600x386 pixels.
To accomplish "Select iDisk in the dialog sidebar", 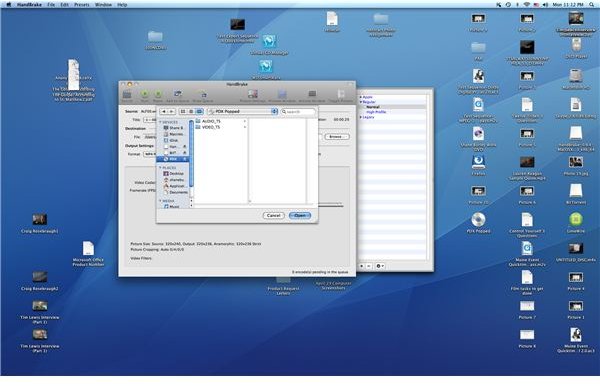I will click(x=173, y=140).
